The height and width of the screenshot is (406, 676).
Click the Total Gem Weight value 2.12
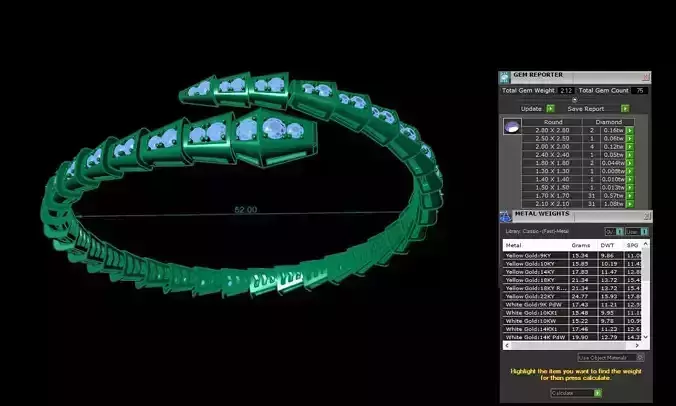pos(566,91)
